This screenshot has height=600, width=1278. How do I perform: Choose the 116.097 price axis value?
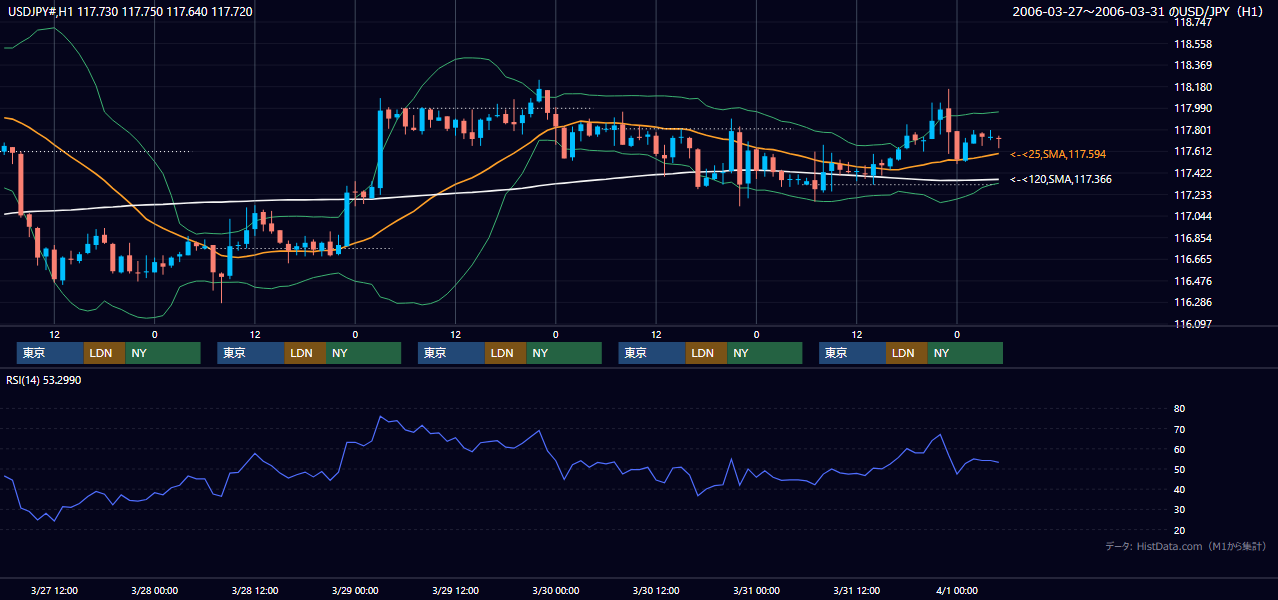[x=1192, y=324]
